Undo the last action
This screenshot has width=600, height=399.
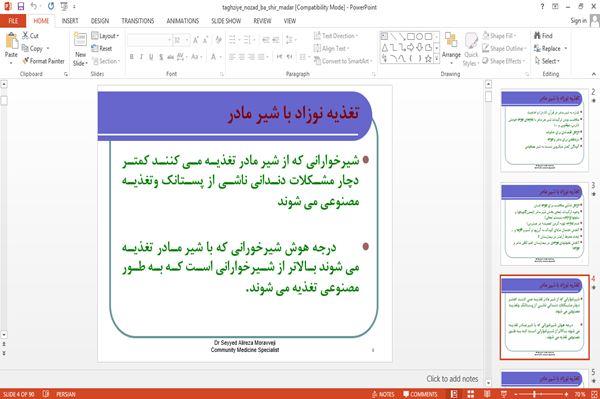point(34,7)
